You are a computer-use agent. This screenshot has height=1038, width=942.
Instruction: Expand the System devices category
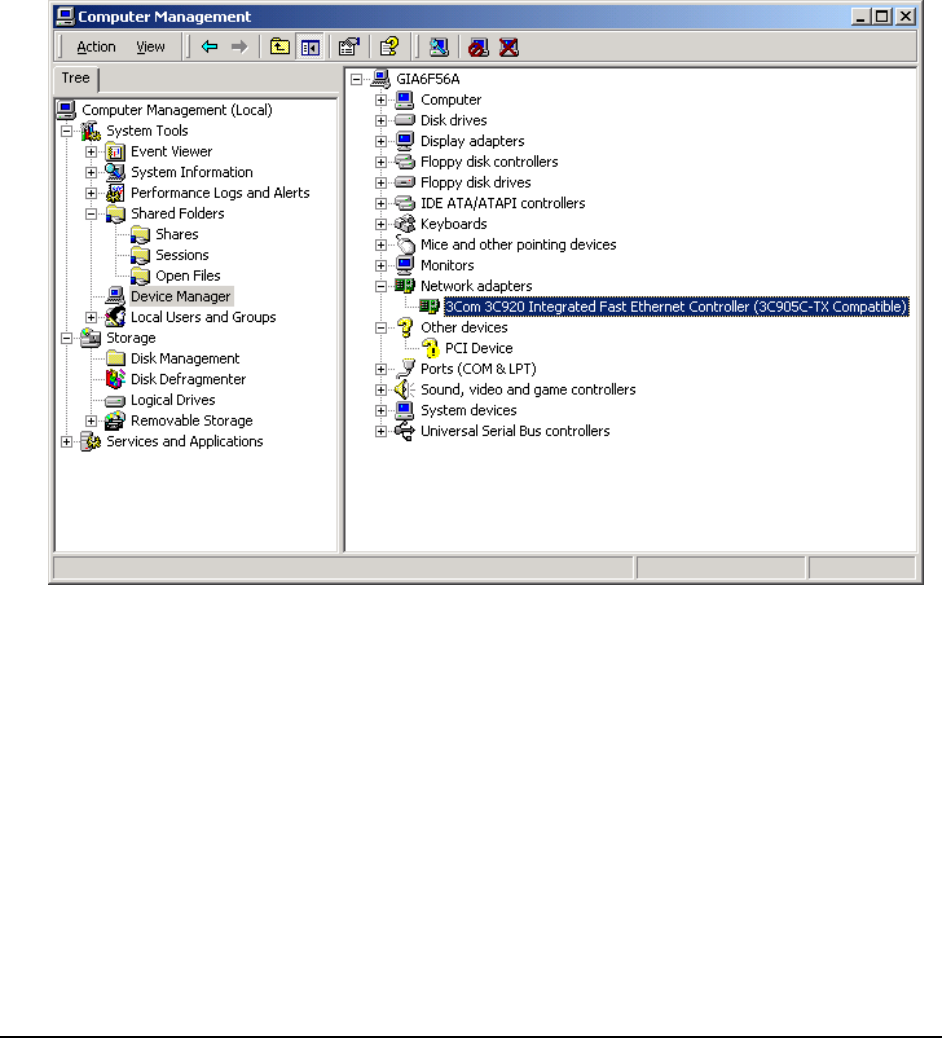[381, 410]
